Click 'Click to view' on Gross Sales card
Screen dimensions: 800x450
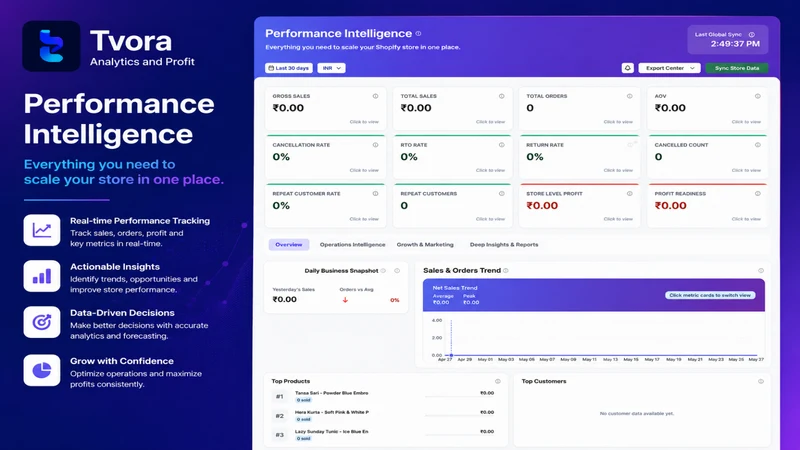click(364, 122)
